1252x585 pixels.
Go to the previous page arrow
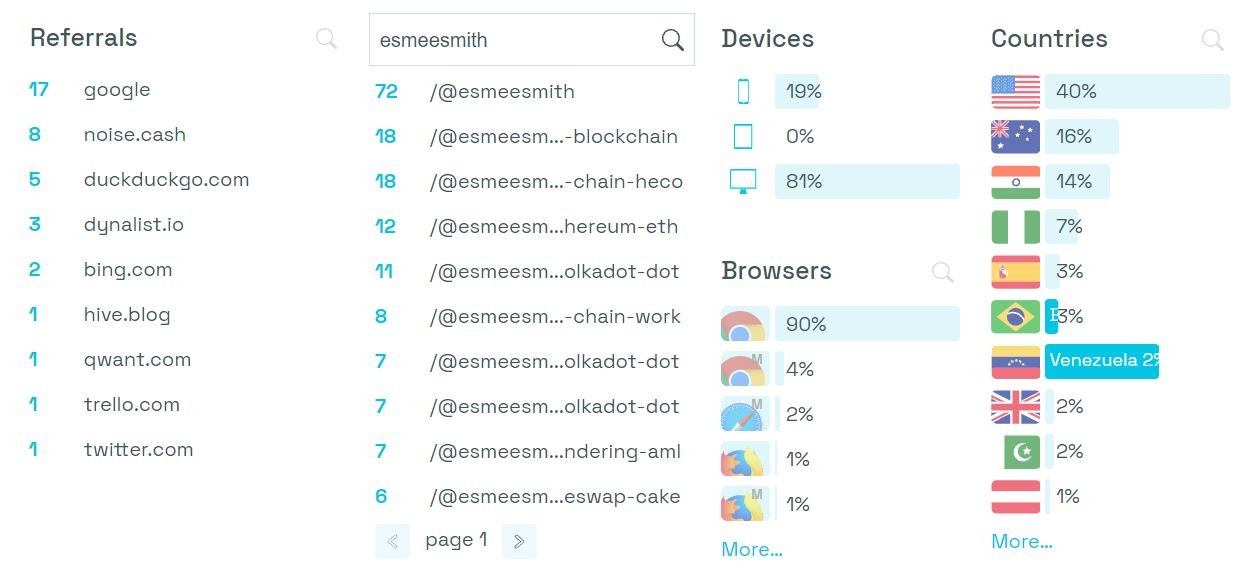click(x=392, y=541)
